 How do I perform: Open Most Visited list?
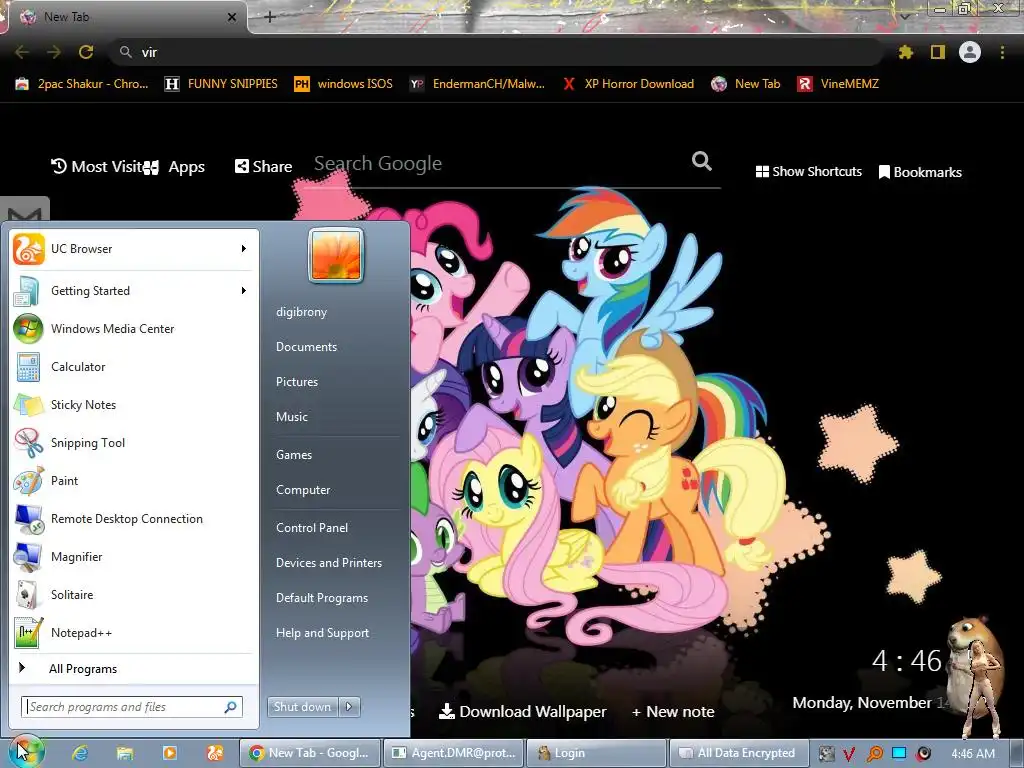click(x=98, y=167)
